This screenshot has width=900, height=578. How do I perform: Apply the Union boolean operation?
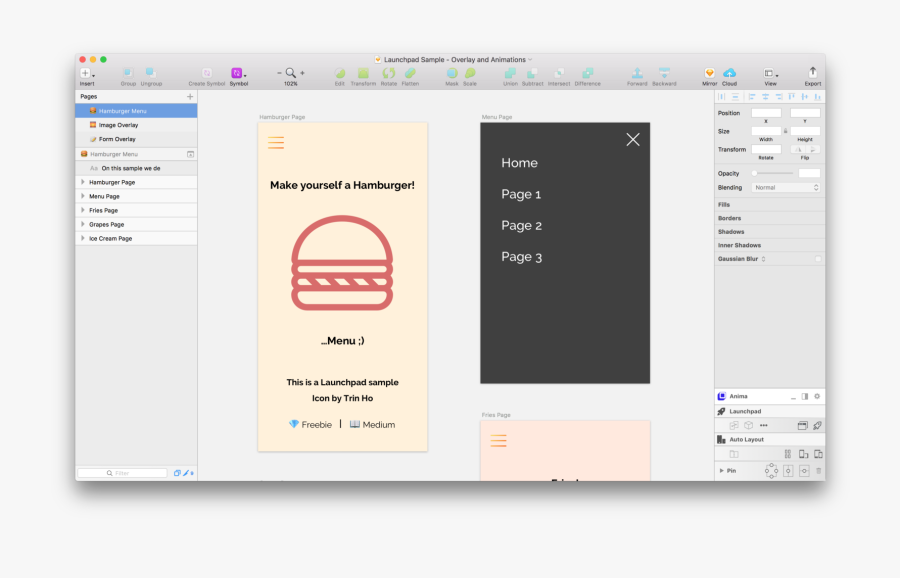[x=510, y=73]
